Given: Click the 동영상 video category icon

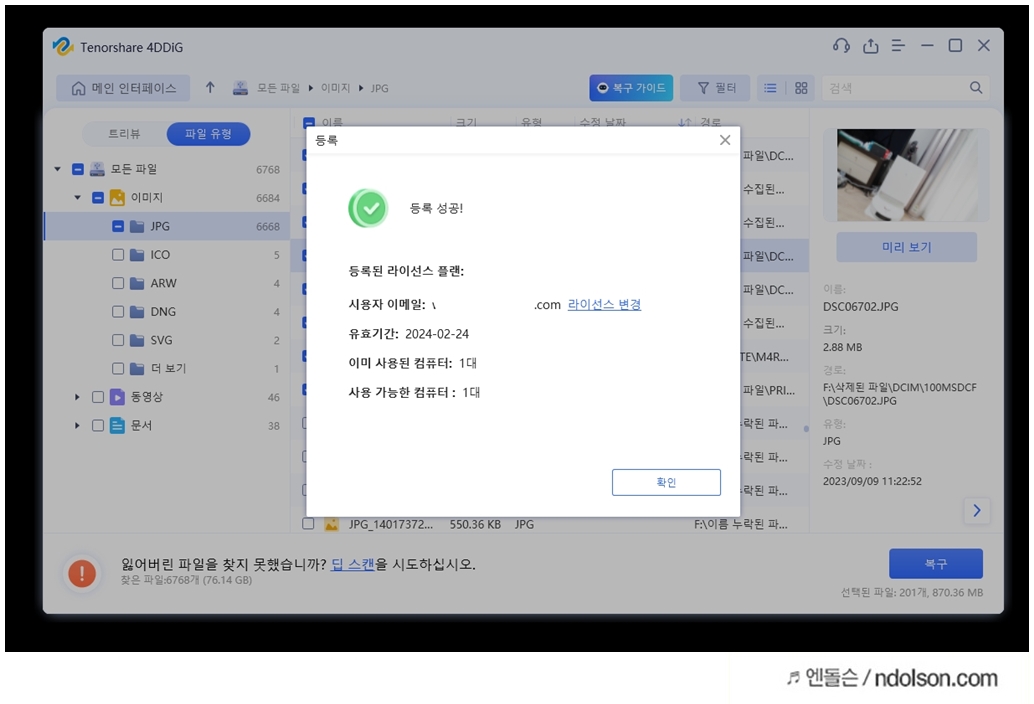Looking at the screenshot, I should click(x=117, y=397).
